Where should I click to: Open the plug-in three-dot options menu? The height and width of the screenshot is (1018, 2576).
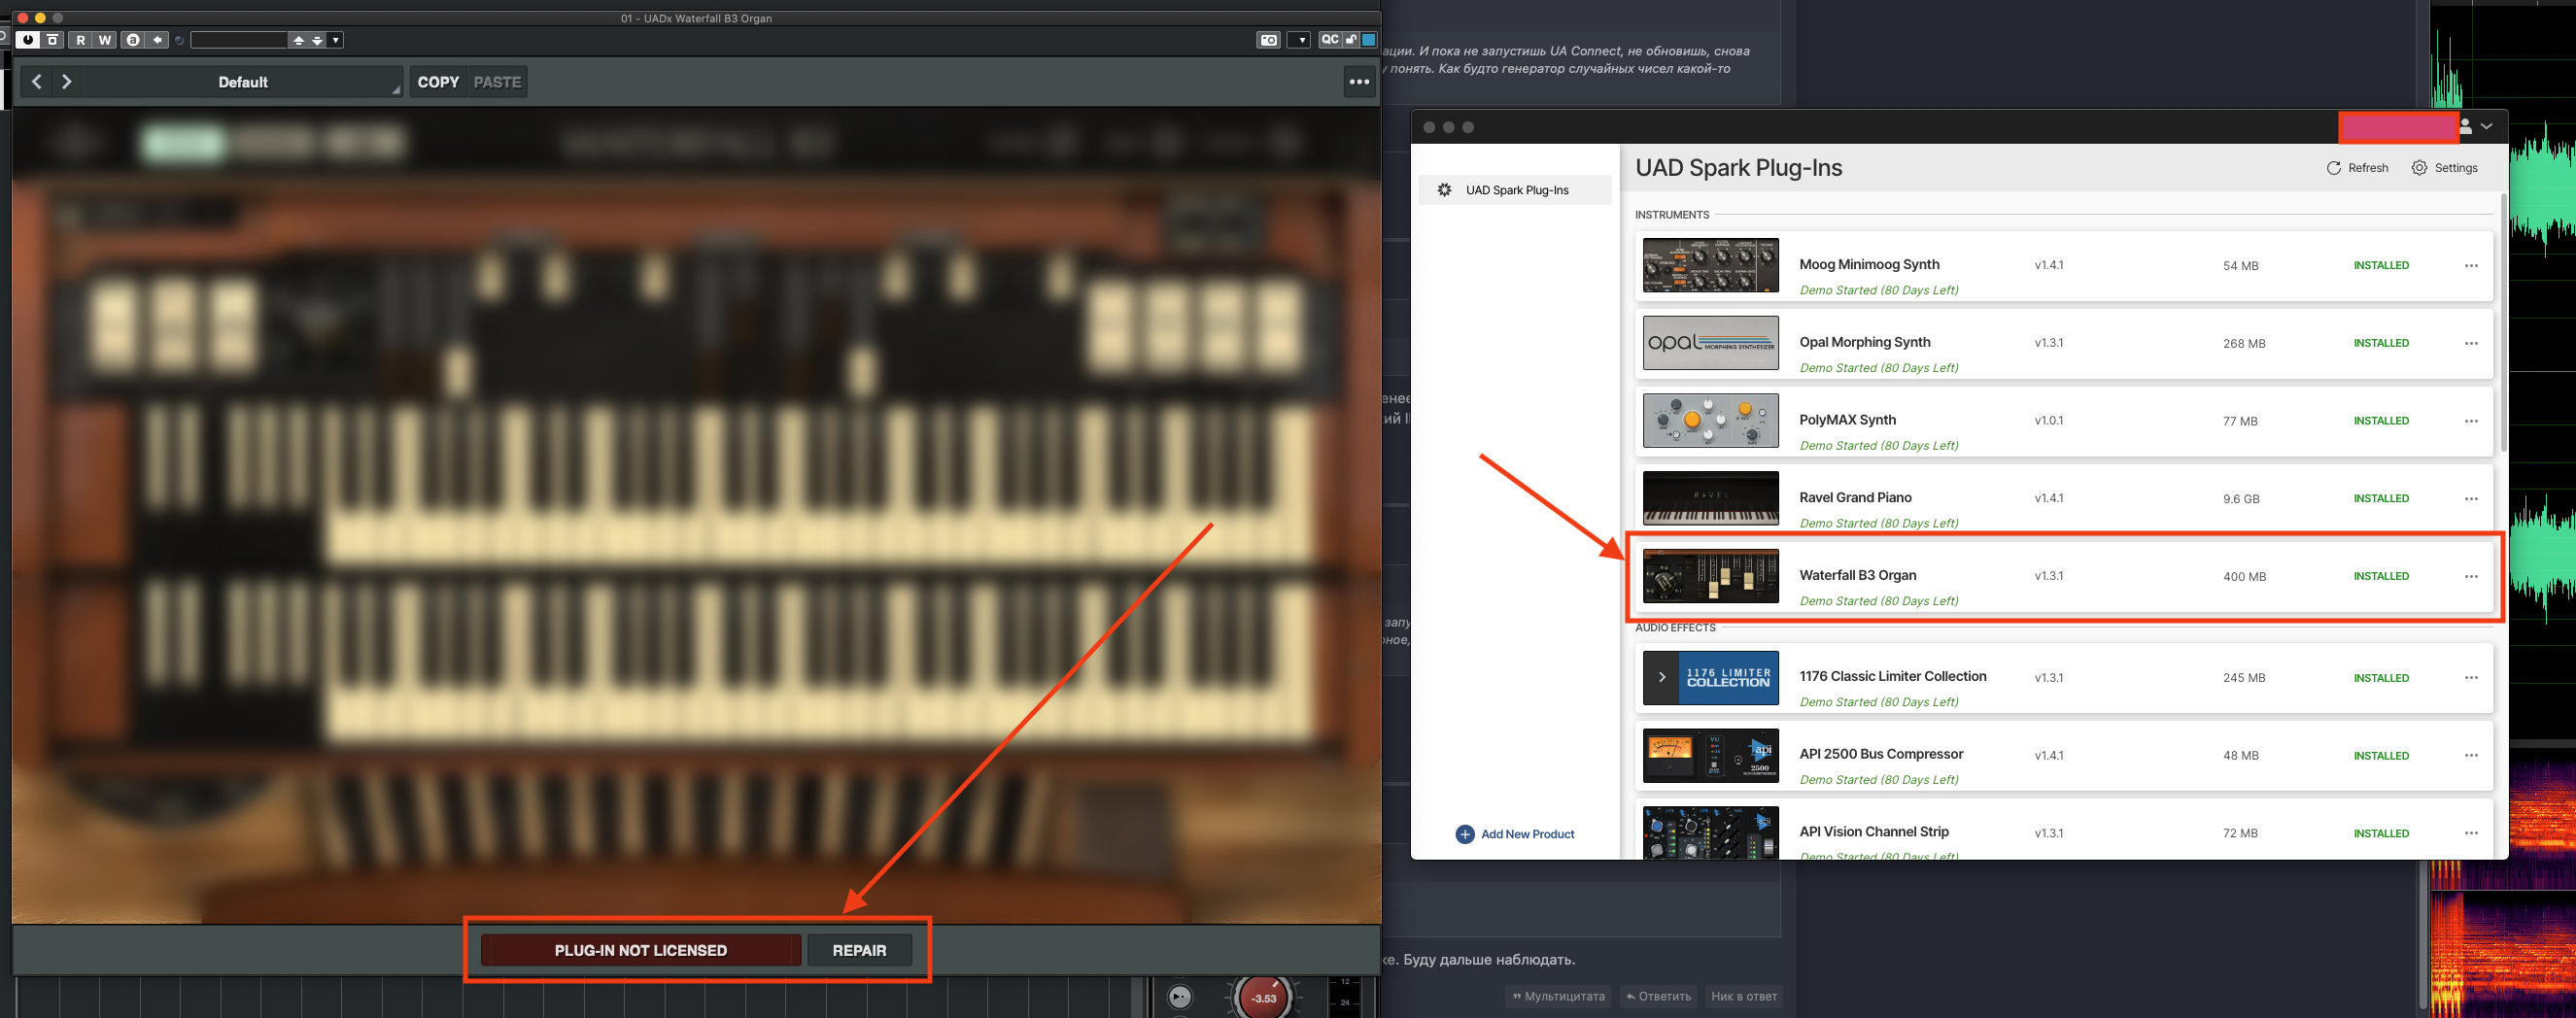pyautogui.click(x=1359, y=82)
